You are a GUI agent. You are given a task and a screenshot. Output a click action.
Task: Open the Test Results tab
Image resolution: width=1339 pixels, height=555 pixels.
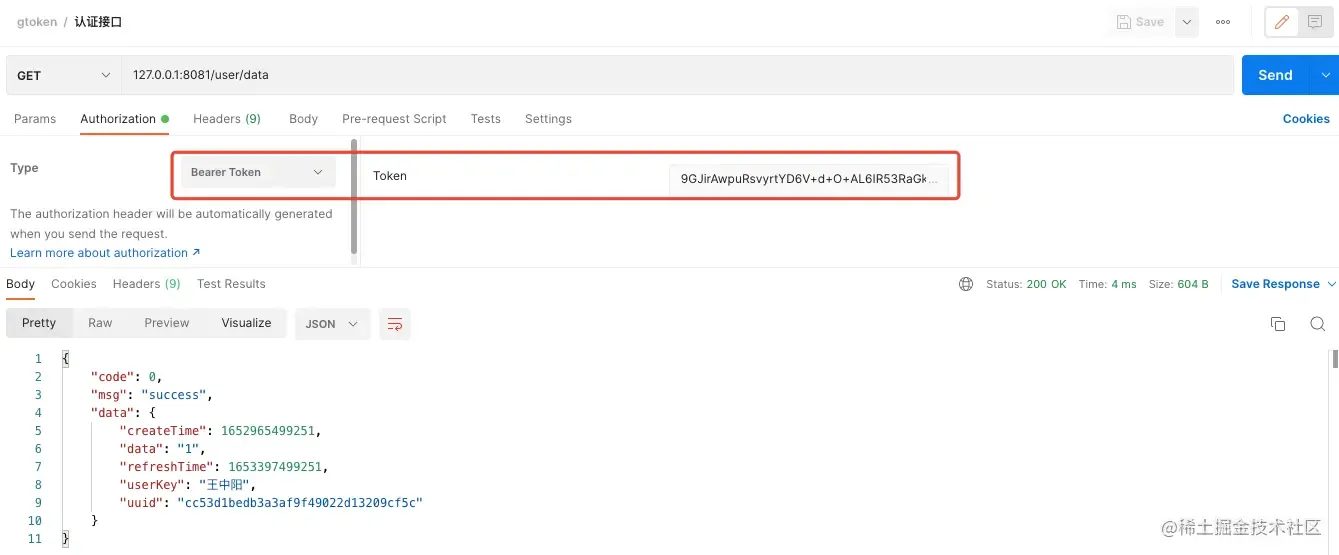[231, 284]
